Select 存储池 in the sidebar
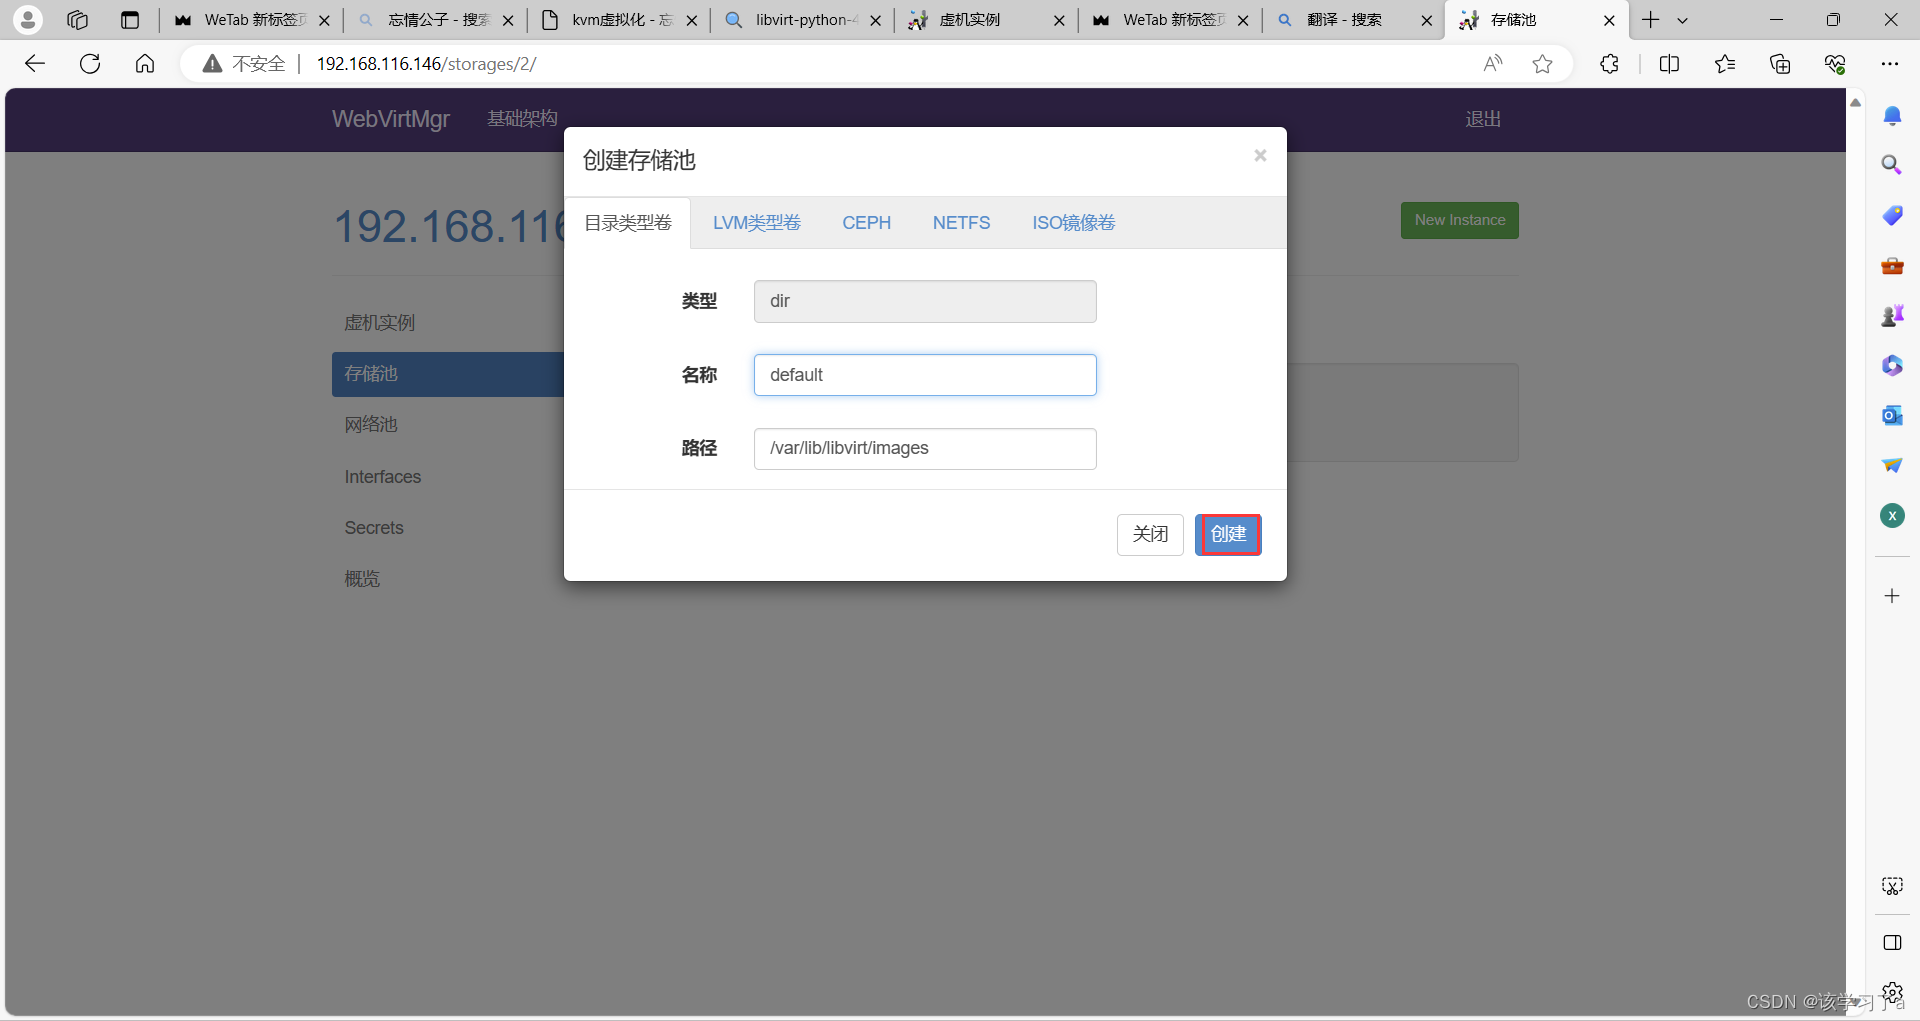Screen dimensions: 1920x1021 pos(448,374)
